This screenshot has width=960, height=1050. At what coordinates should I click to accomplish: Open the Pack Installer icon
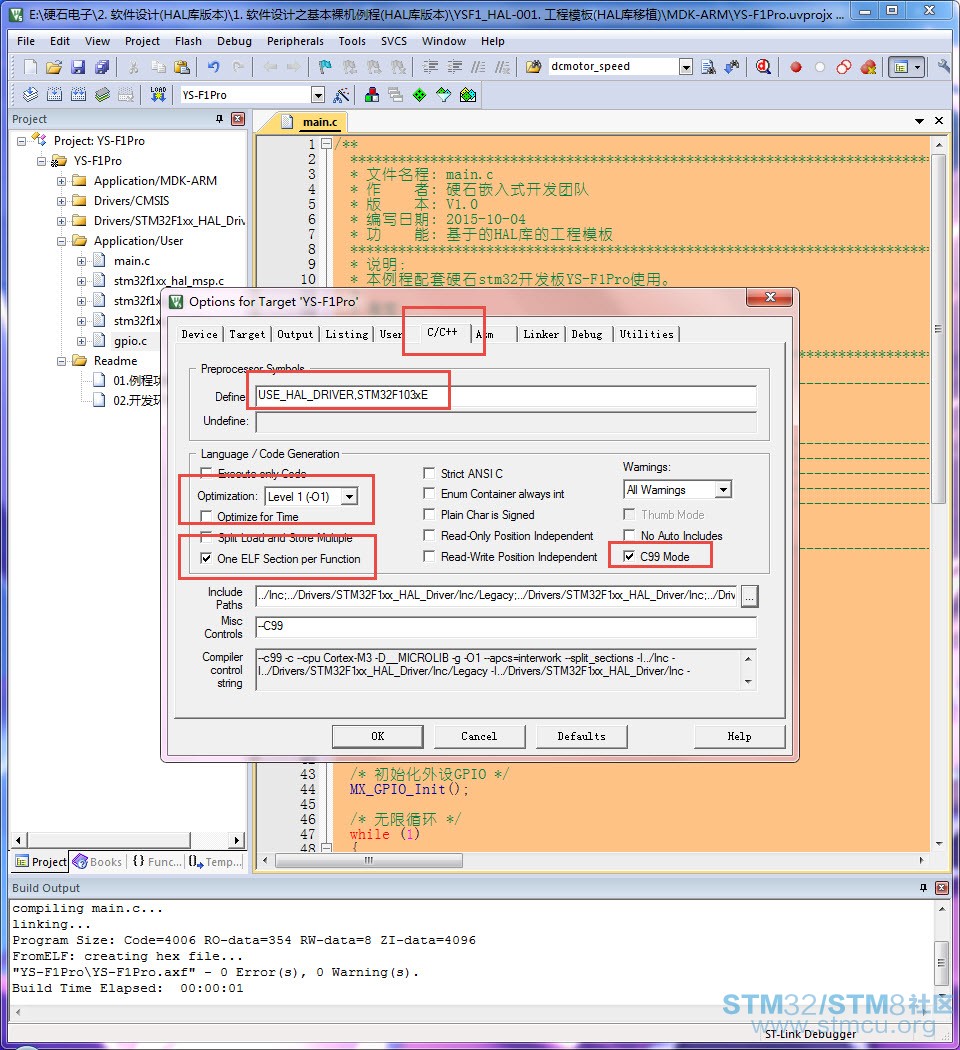pyautogui.click(x=468, y=95)
